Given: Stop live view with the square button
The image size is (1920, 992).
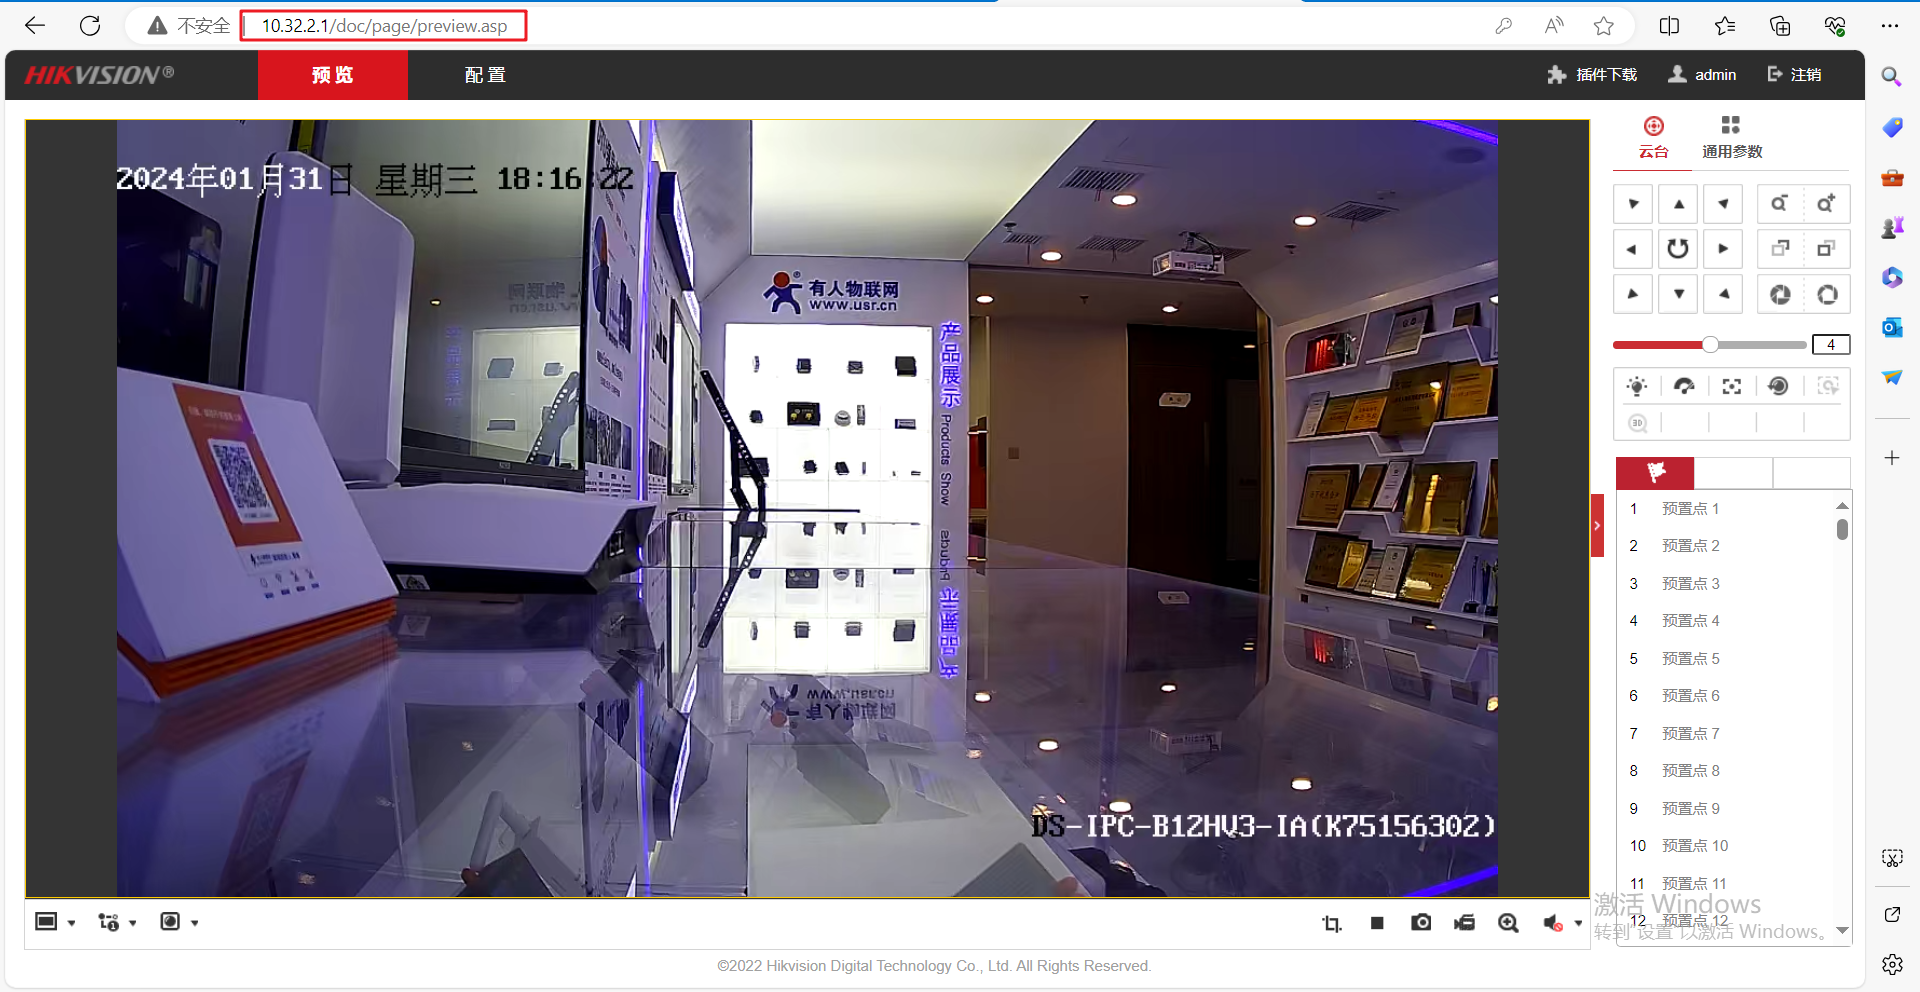Looking at the screenshot, I should (1377, 923).
